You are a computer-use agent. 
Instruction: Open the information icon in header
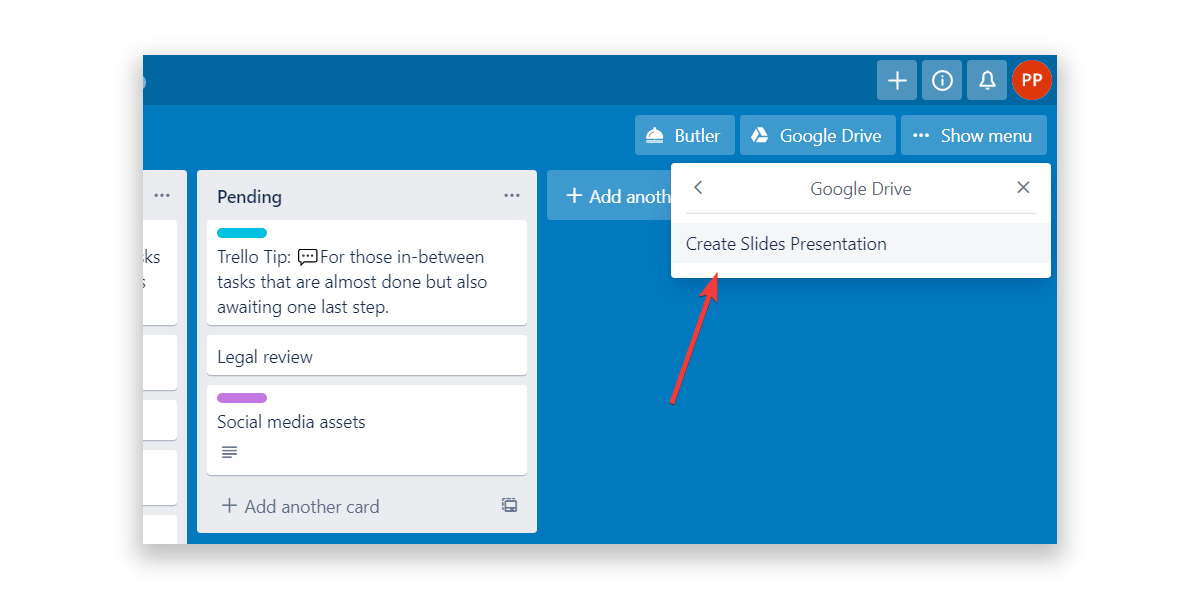(x=942, y=80)
